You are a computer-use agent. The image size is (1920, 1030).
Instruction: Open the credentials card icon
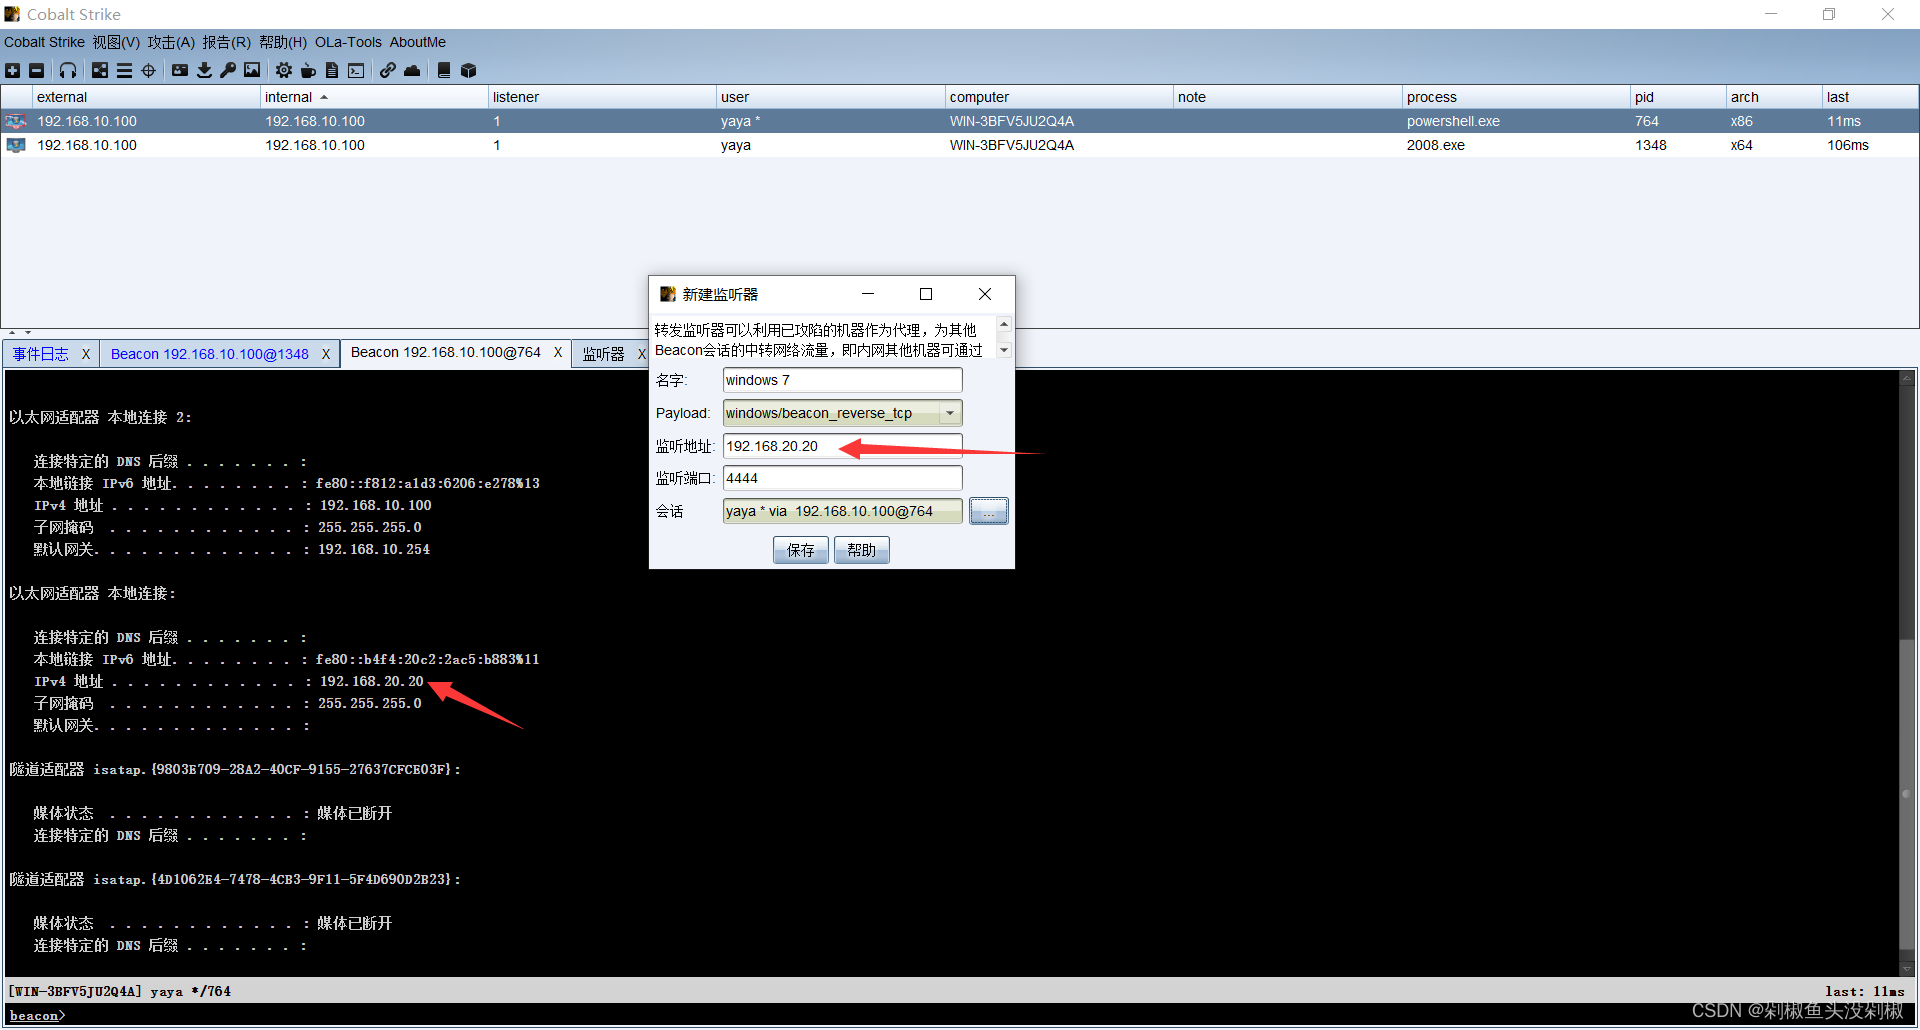point(180,70)
